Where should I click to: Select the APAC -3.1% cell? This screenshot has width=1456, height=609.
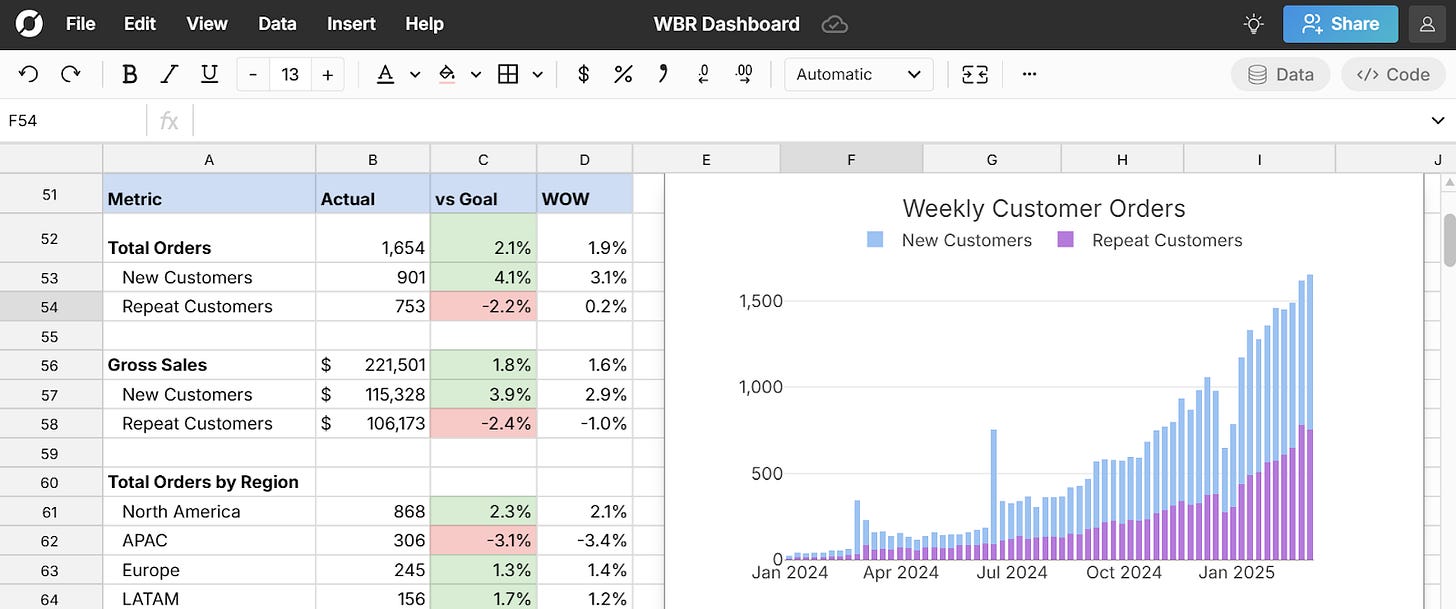(x=484, y=540)
